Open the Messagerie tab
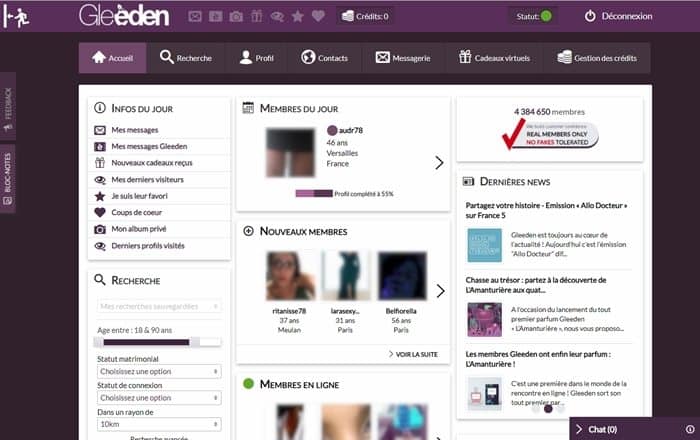The height and width of the screenshot is (440, 700). pyautogui.click(x=403, y=58)
